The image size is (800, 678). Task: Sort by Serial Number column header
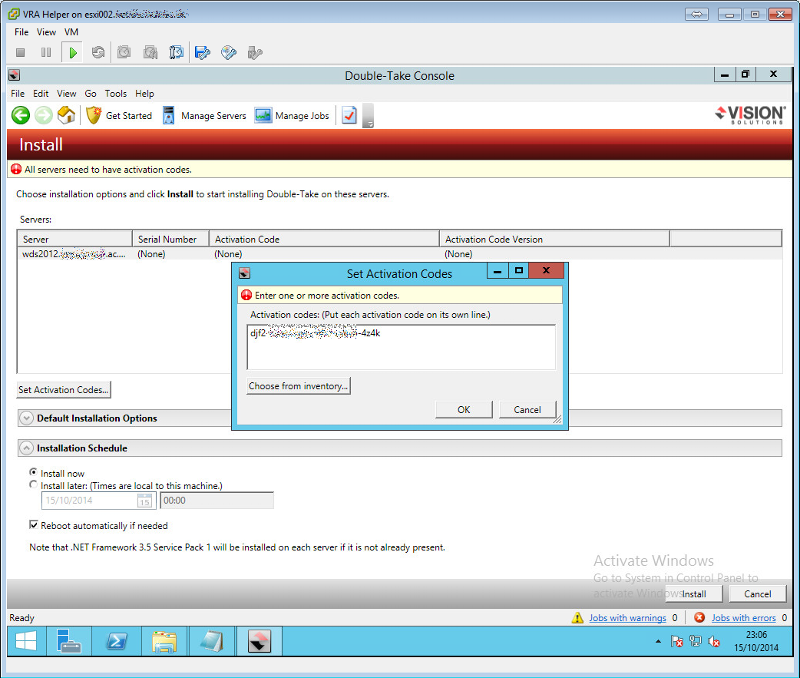171,239
